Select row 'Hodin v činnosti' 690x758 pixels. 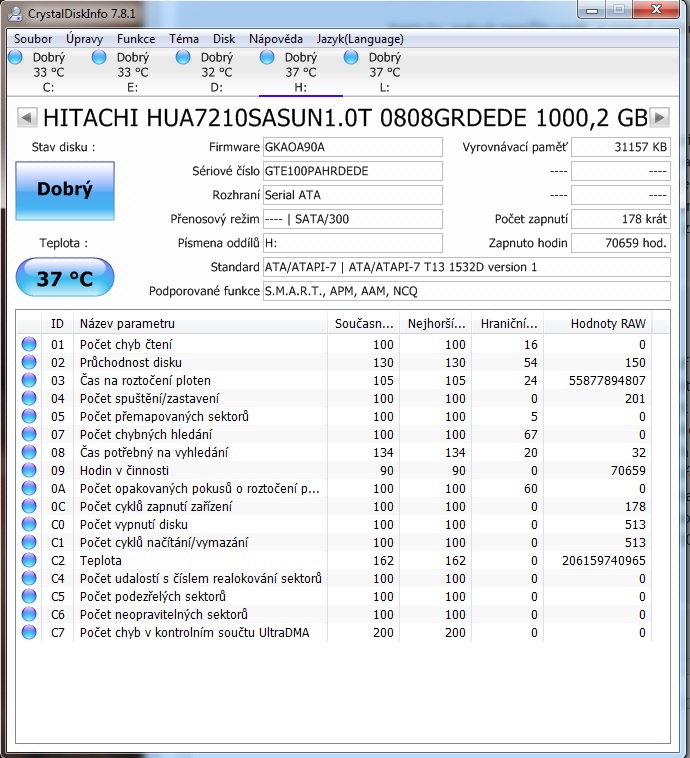[x=335, y=470]
